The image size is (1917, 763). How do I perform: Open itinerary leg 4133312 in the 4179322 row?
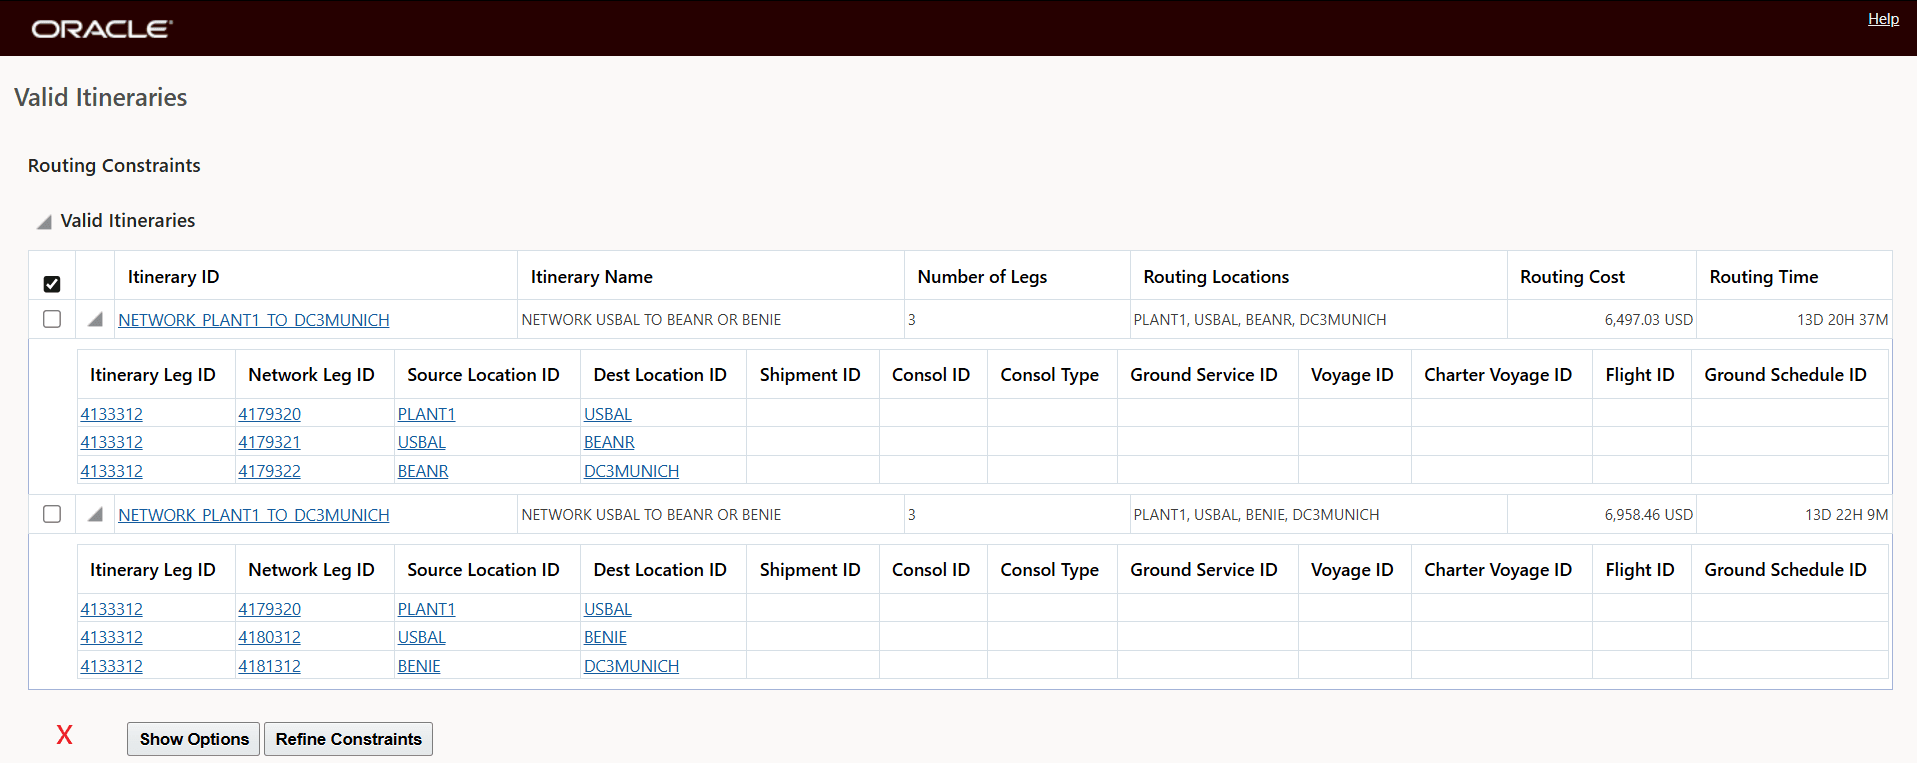pos(111,471)
